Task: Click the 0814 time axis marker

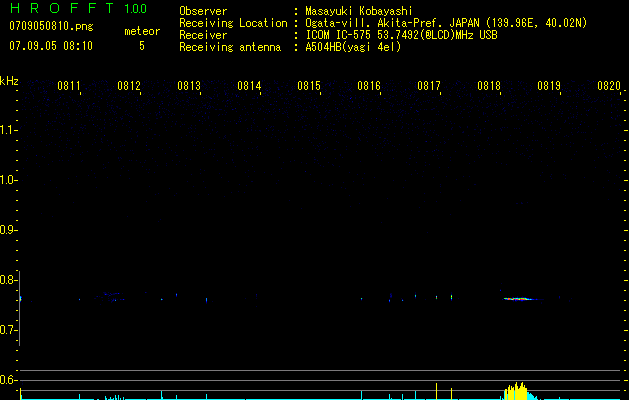Action: 249,85
